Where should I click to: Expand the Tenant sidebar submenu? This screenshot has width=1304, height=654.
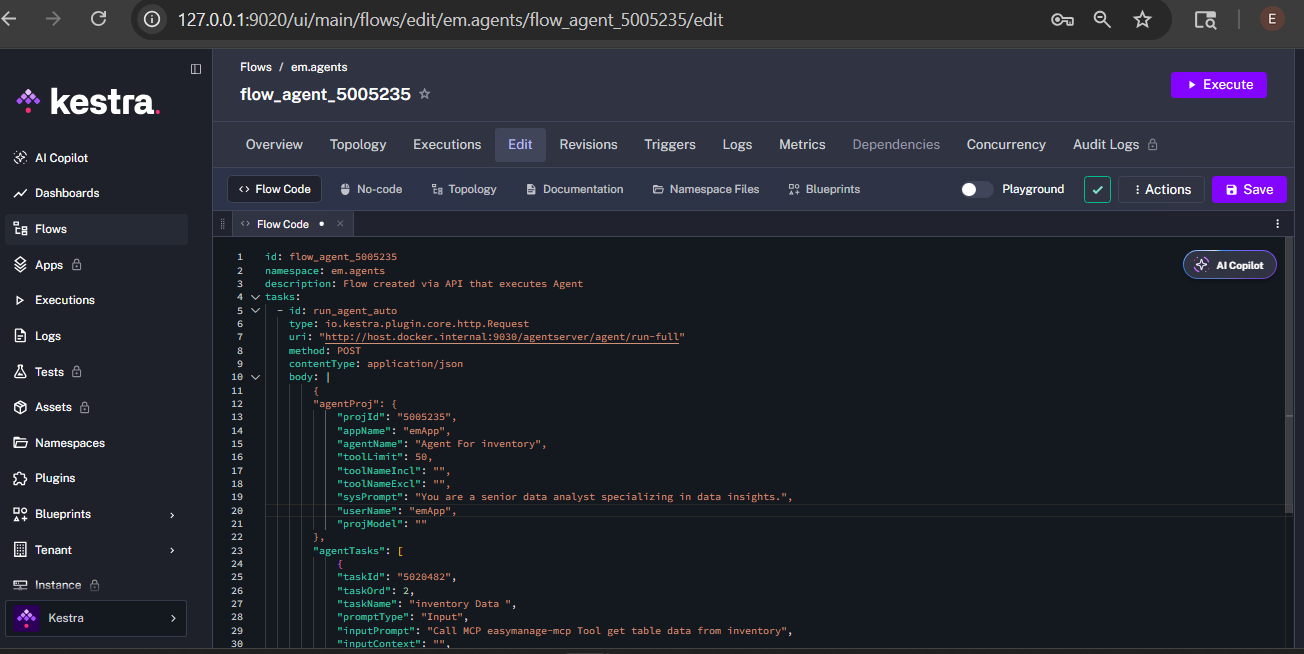click(172, 550)
